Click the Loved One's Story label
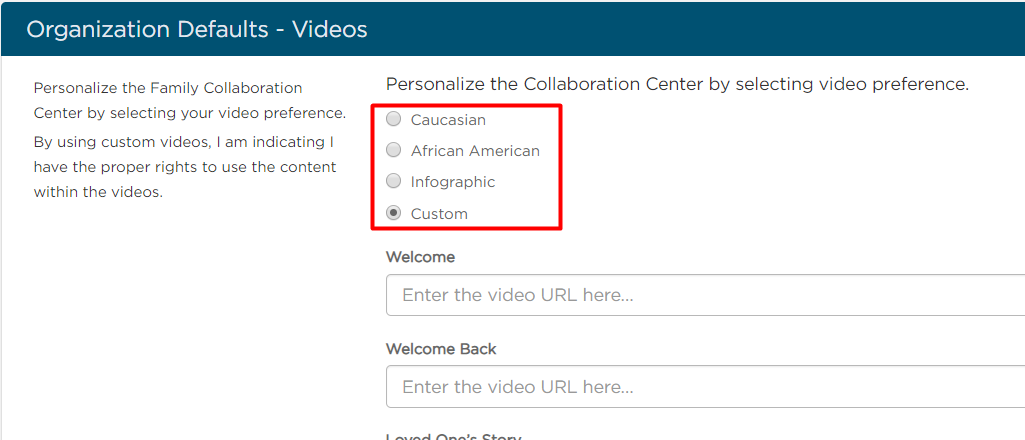This screenshot has width=1025, height=440. tap(454, 437)
